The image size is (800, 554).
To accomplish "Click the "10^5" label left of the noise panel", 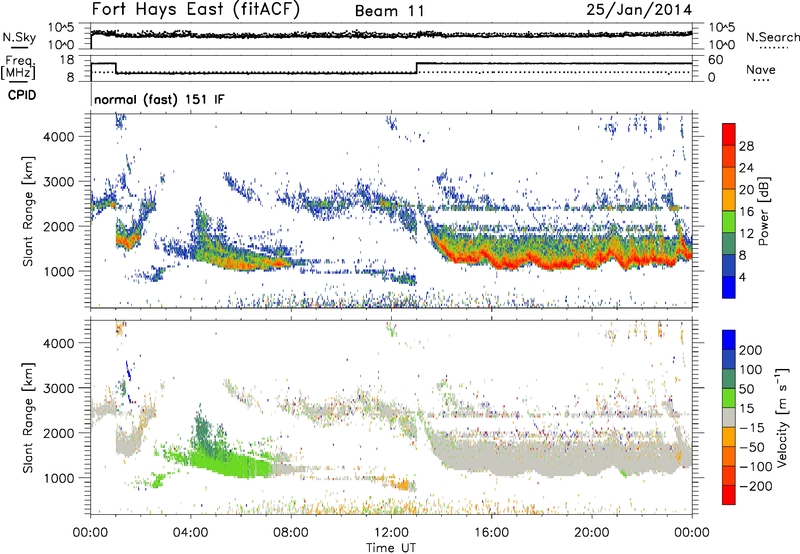I will click(x=61, y=28).
